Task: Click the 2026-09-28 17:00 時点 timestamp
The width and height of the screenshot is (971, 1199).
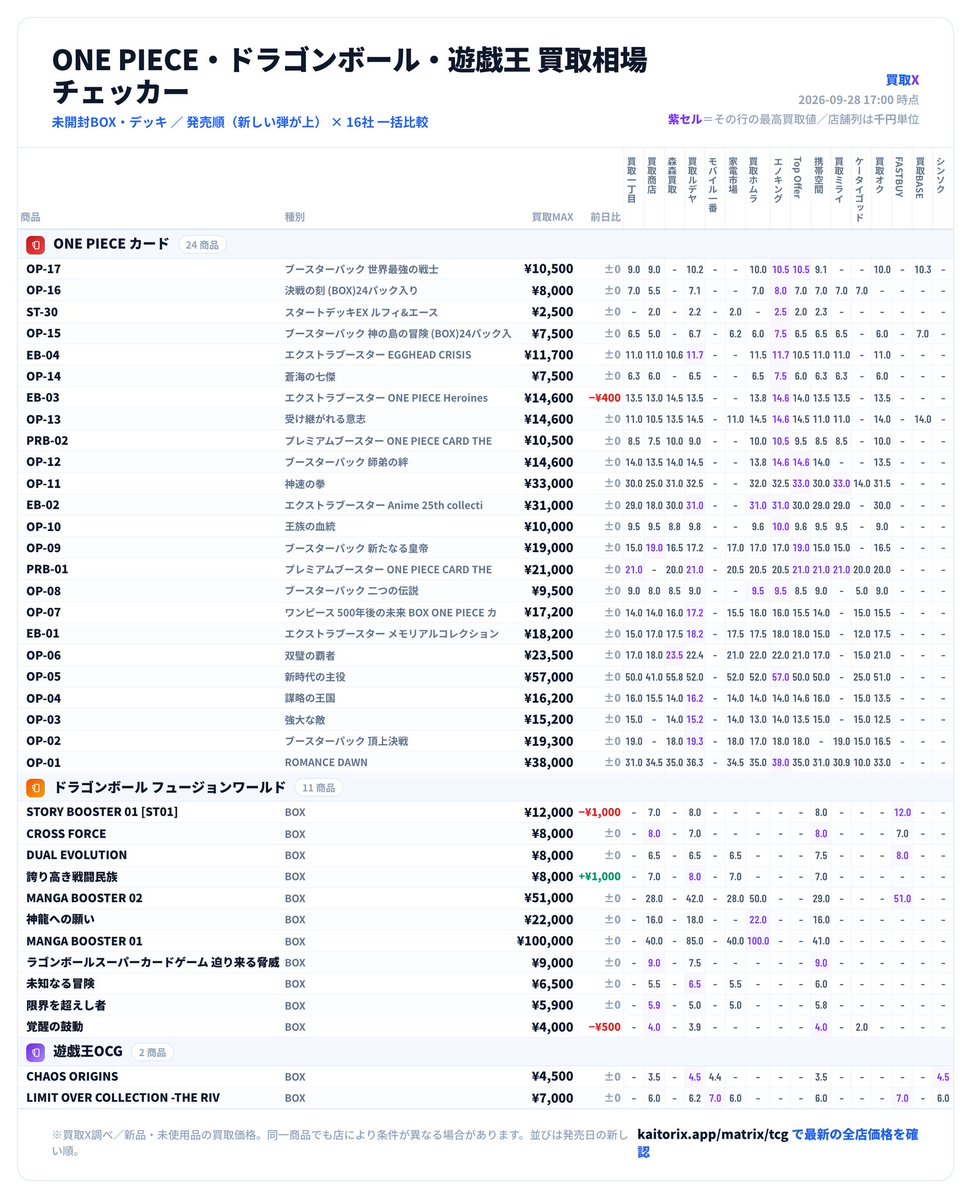Action: pos(859,100)
